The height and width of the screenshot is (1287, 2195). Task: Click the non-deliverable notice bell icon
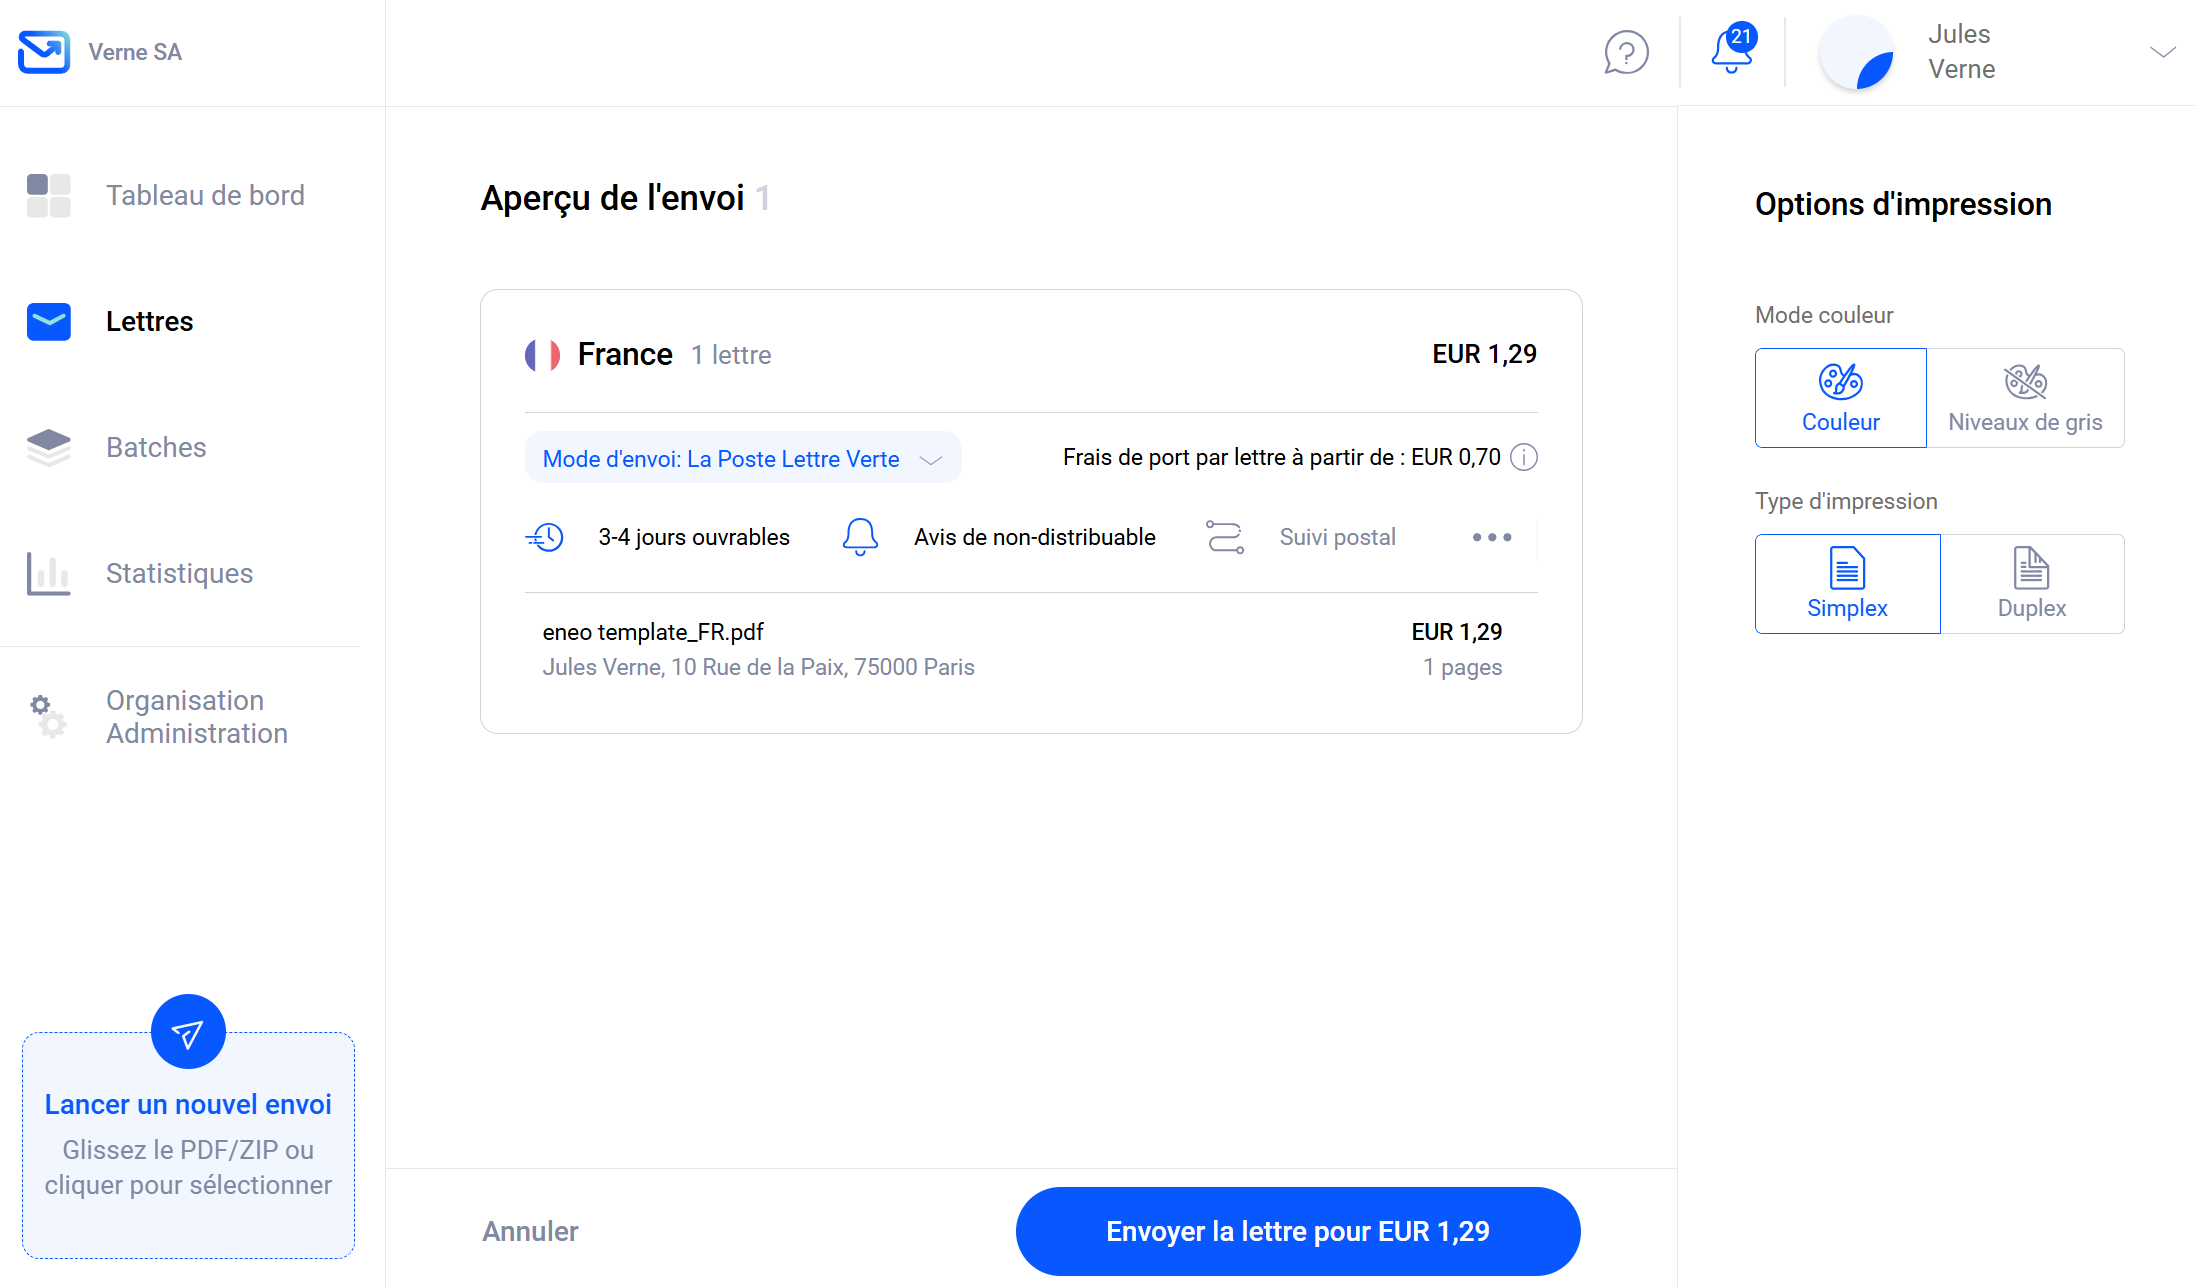pos(860,537)
